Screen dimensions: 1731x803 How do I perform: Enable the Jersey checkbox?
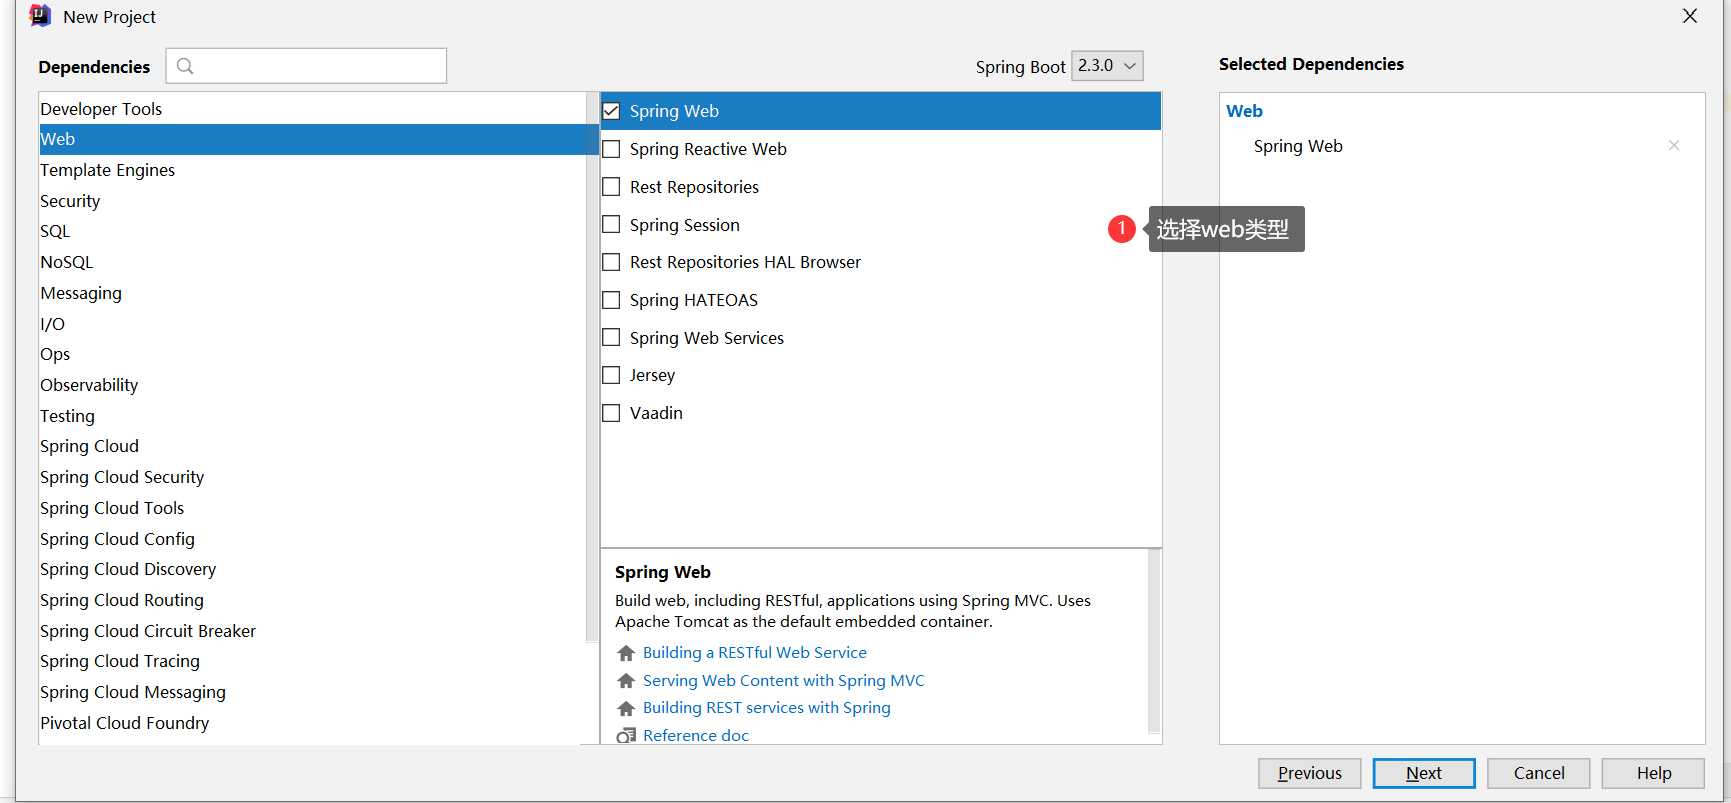click(611, 375)
